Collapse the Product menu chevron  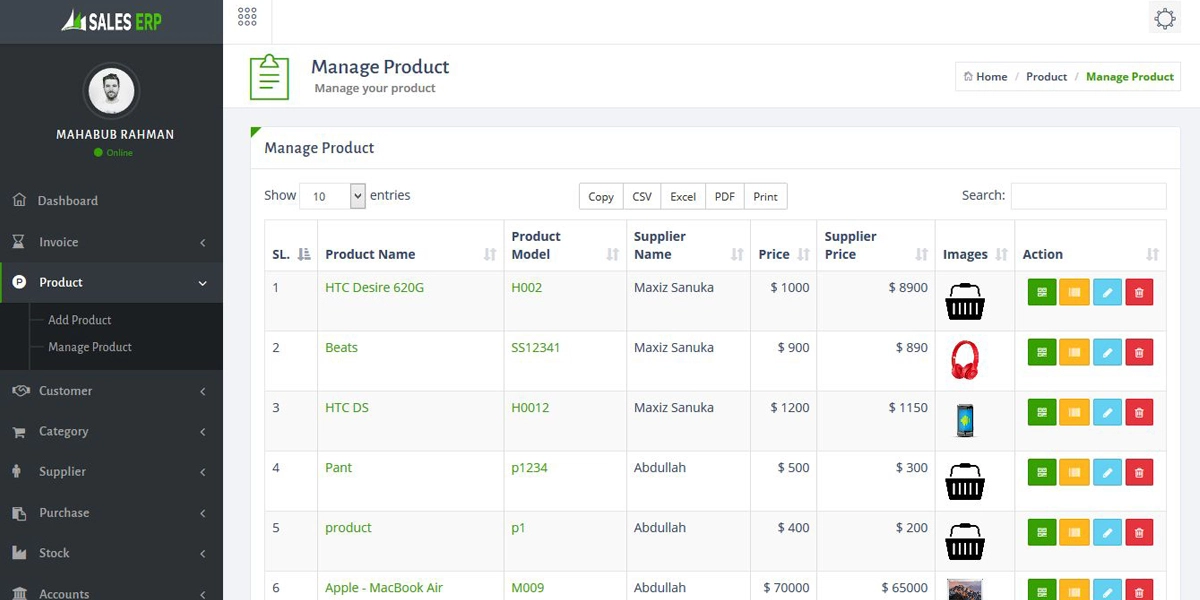click(203, 284)
